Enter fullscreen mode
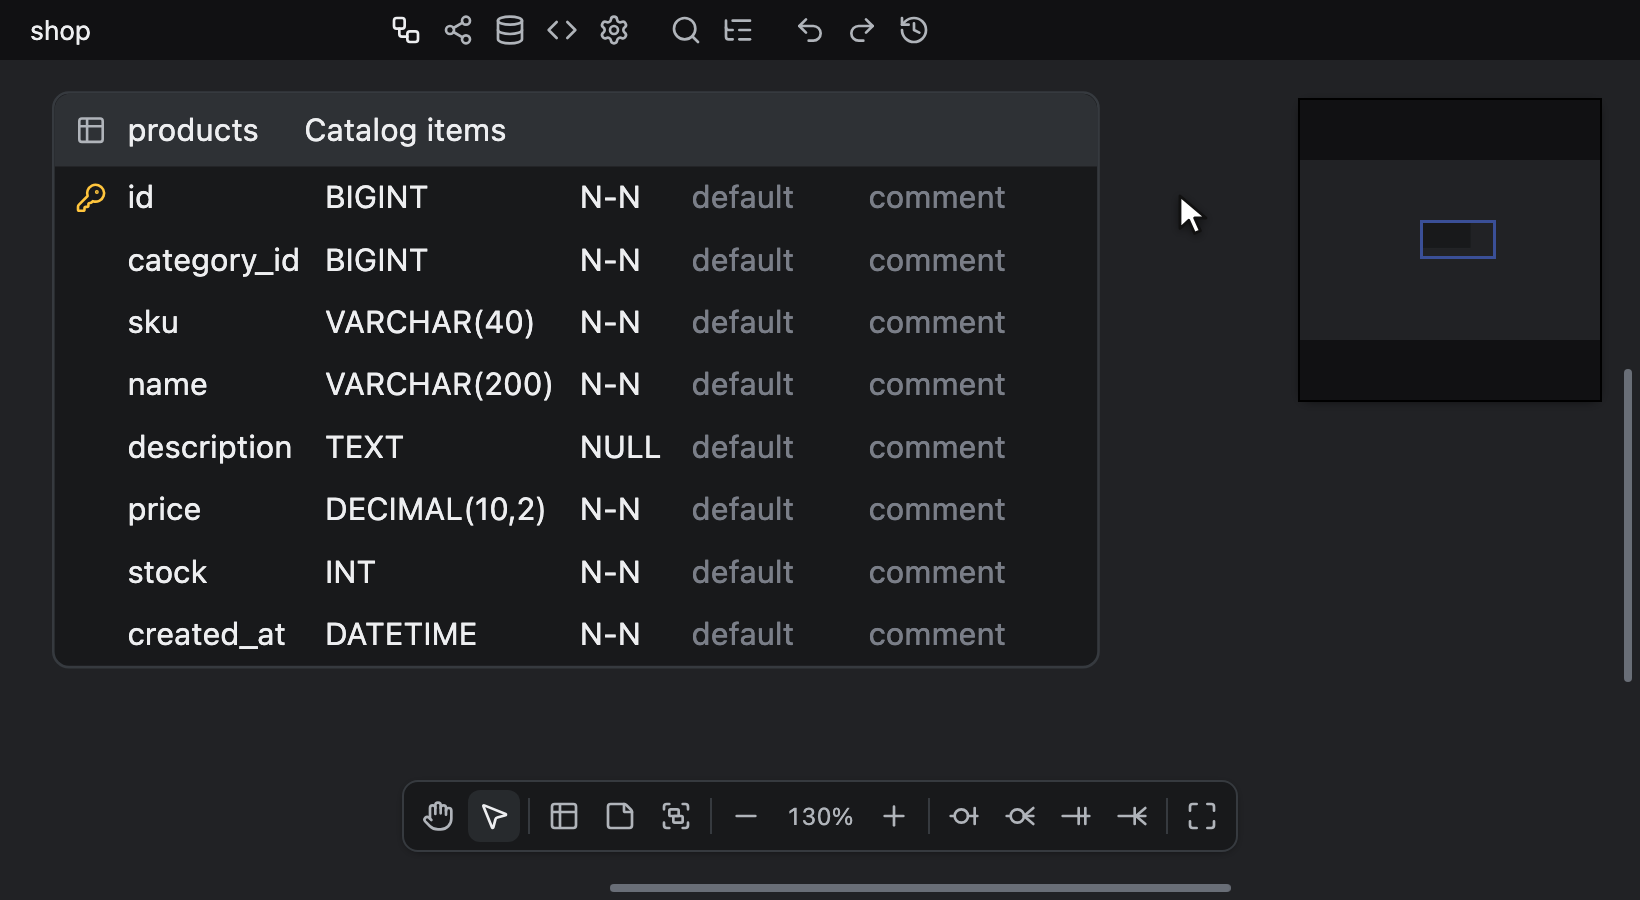 1202,816
